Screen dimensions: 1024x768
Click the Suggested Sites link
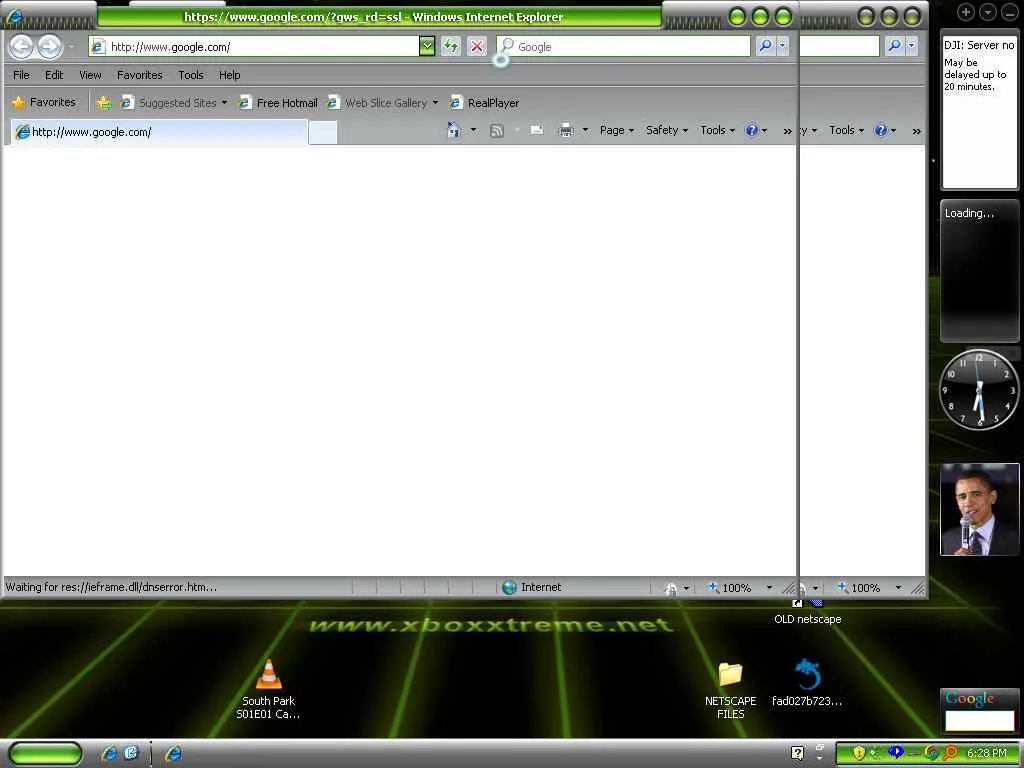coord(168,103)
